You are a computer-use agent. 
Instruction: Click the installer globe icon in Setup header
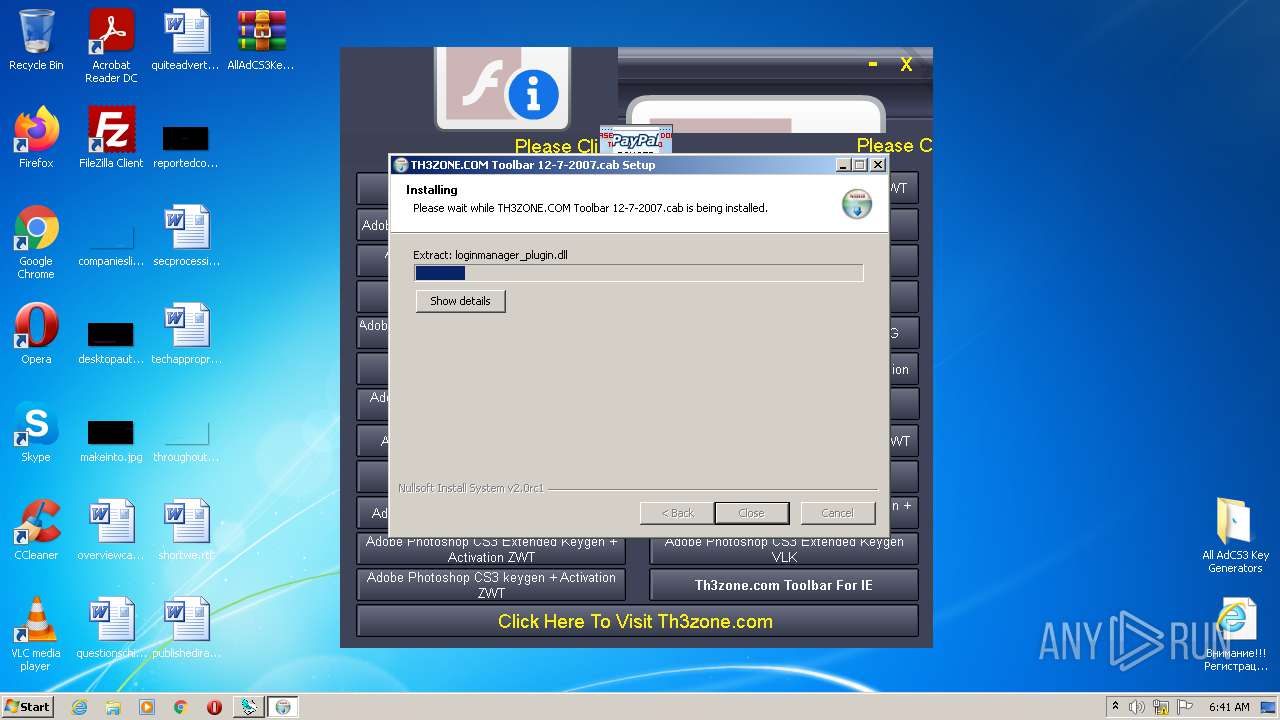tap(857, 203)
